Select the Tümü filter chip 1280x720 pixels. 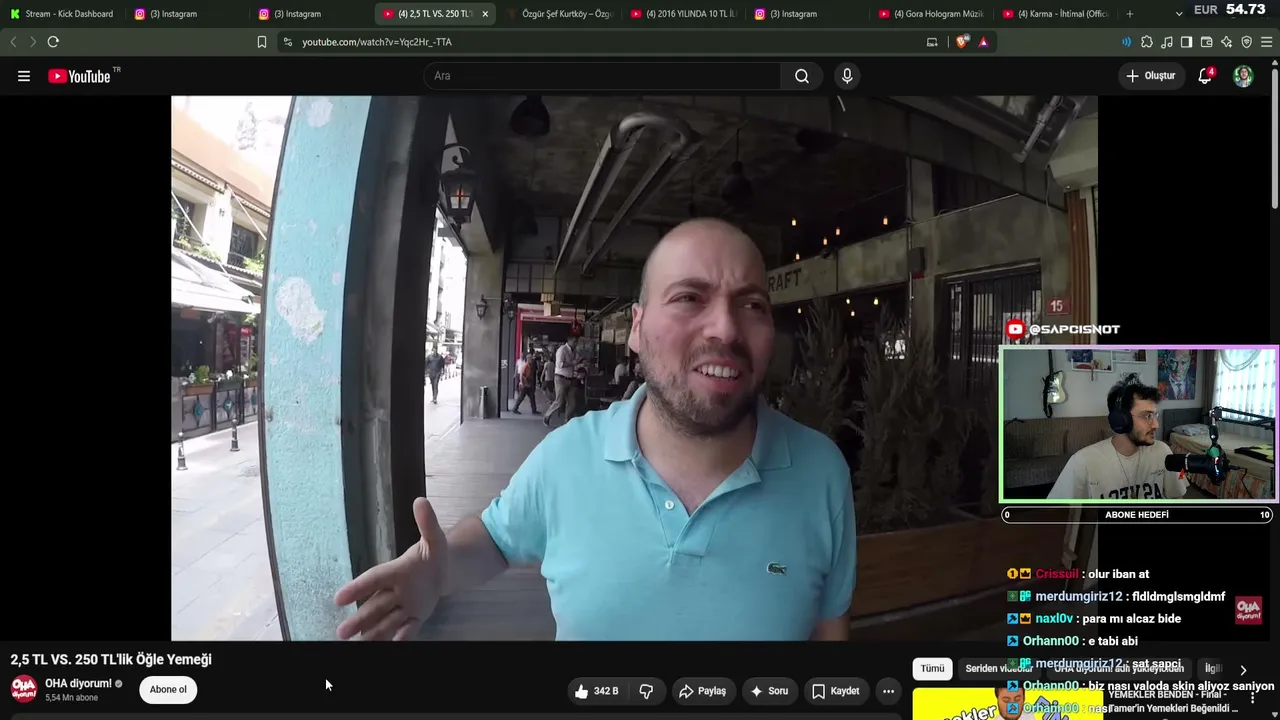tap(932, 669)
